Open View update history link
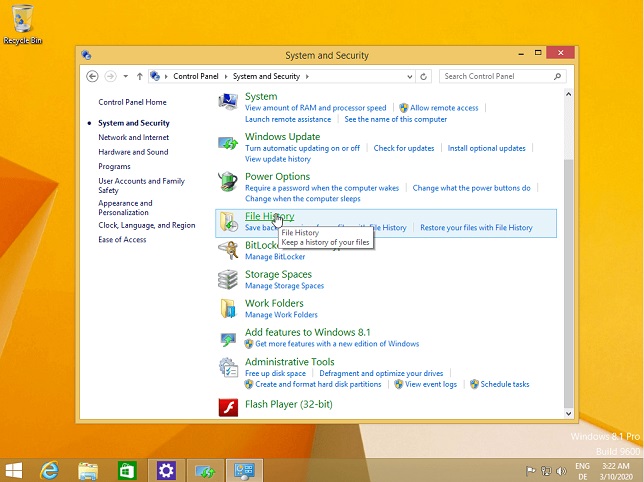This screenshot has height=482, width=644. tap(278, 159)
